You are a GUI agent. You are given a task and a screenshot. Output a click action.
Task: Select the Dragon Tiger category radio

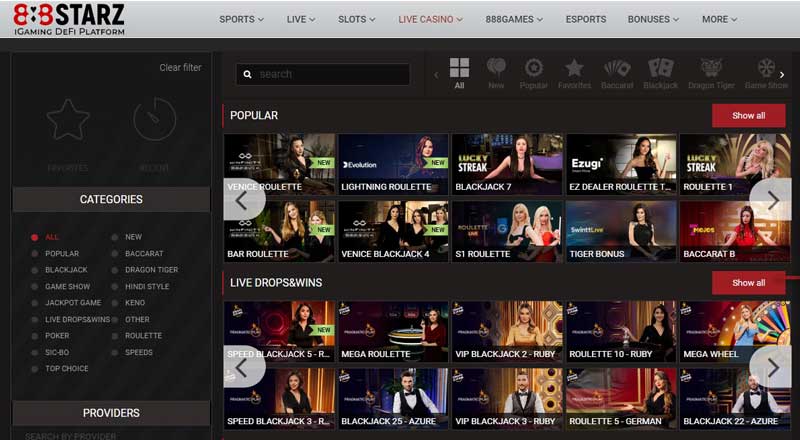115,270
